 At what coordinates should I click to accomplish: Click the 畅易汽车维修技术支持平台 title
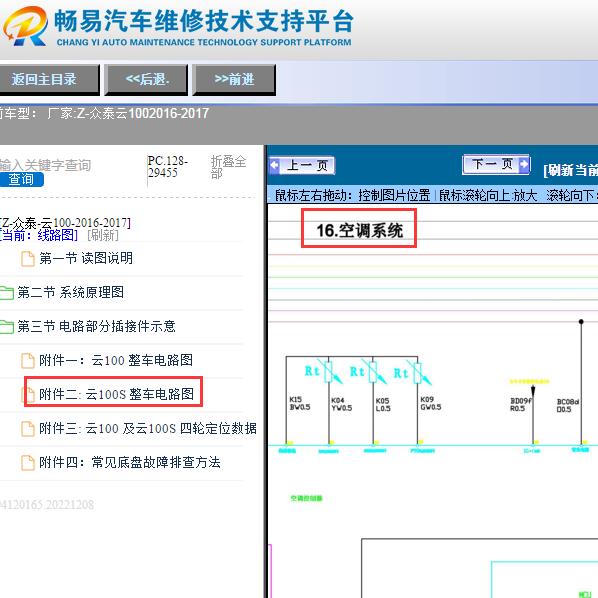204,21
